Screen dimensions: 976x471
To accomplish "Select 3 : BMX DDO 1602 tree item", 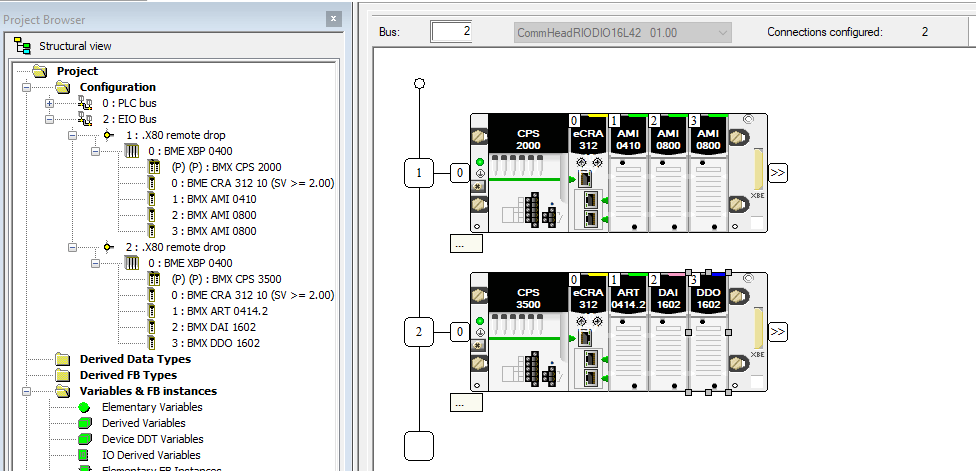I will [x=215, y=343].
